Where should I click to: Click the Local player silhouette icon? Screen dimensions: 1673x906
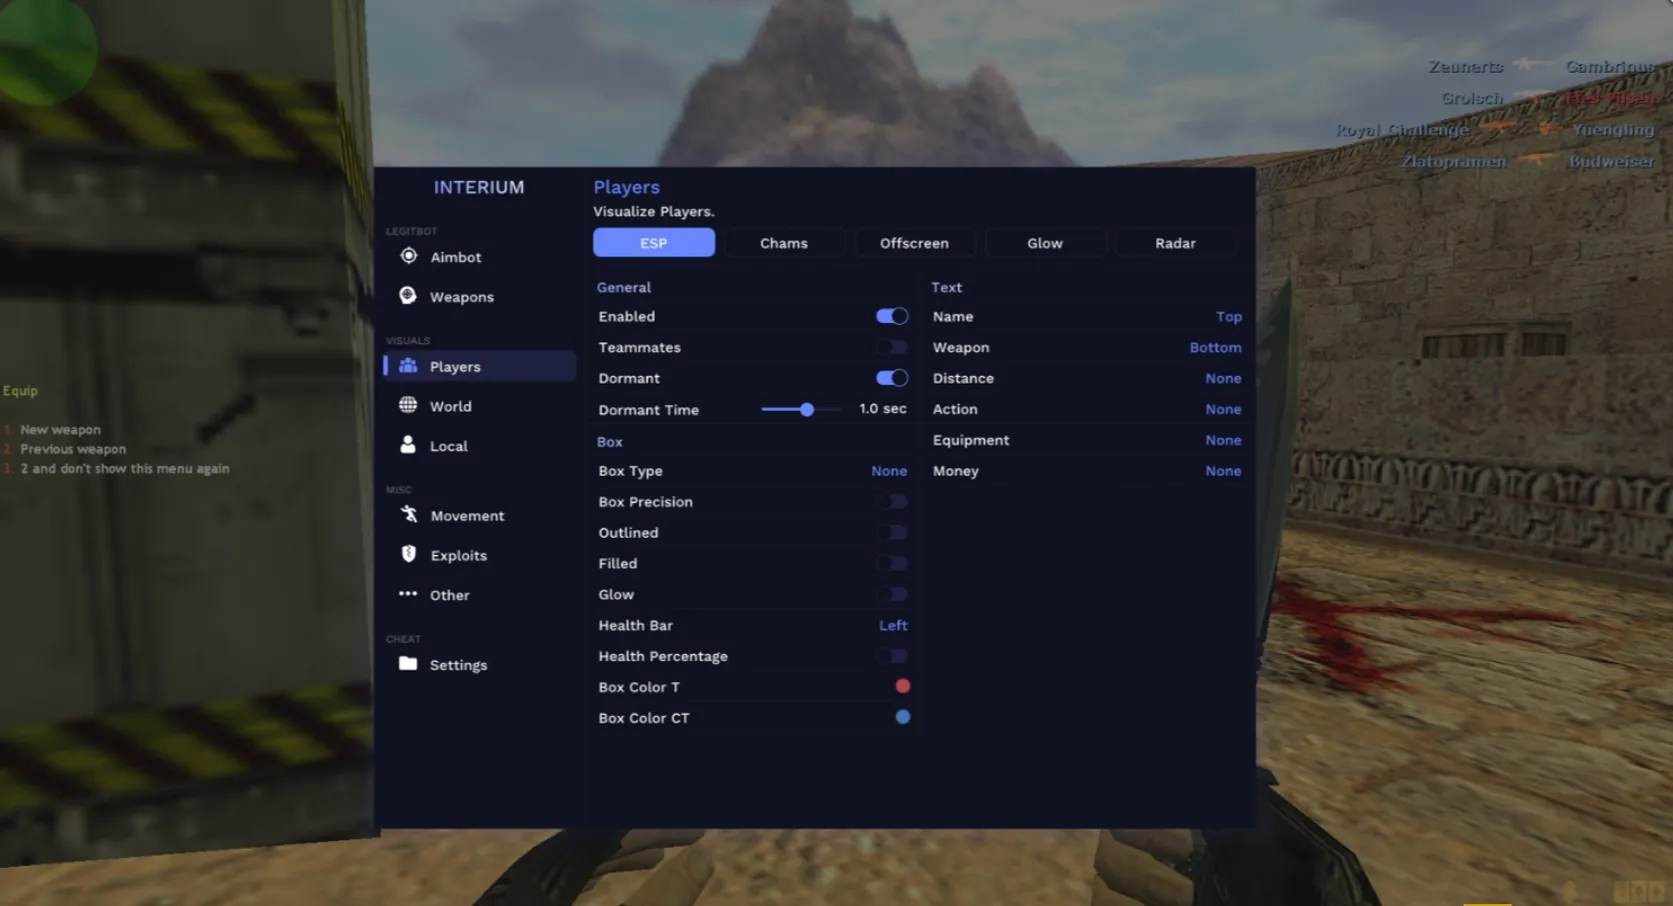coord(408,445)
